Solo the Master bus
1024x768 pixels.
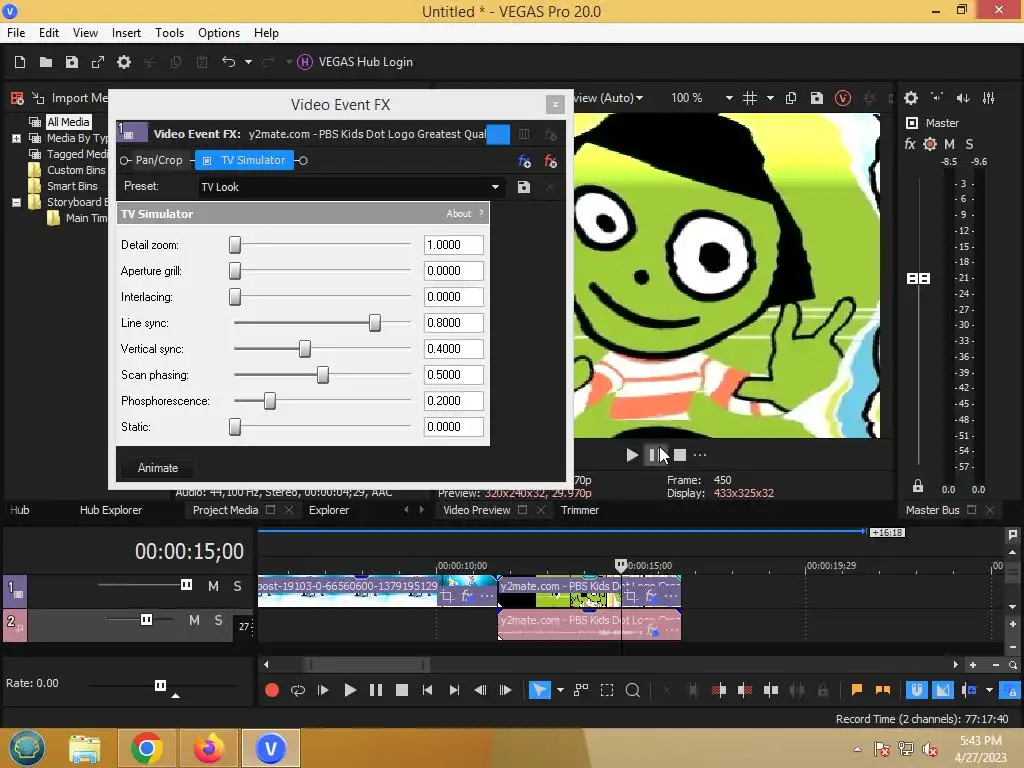click(x=969, y=144)
